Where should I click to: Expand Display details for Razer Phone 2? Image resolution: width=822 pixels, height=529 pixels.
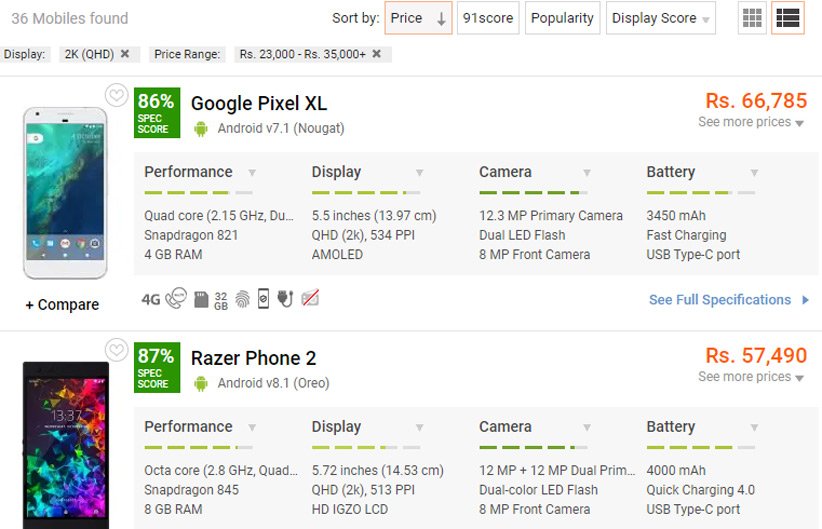419,427
